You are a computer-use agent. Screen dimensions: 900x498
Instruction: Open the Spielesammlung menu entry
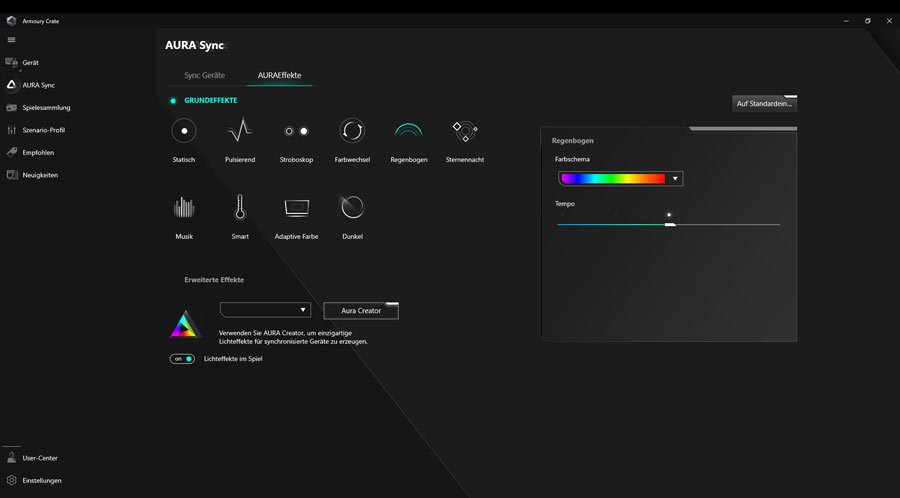point(46,108)
